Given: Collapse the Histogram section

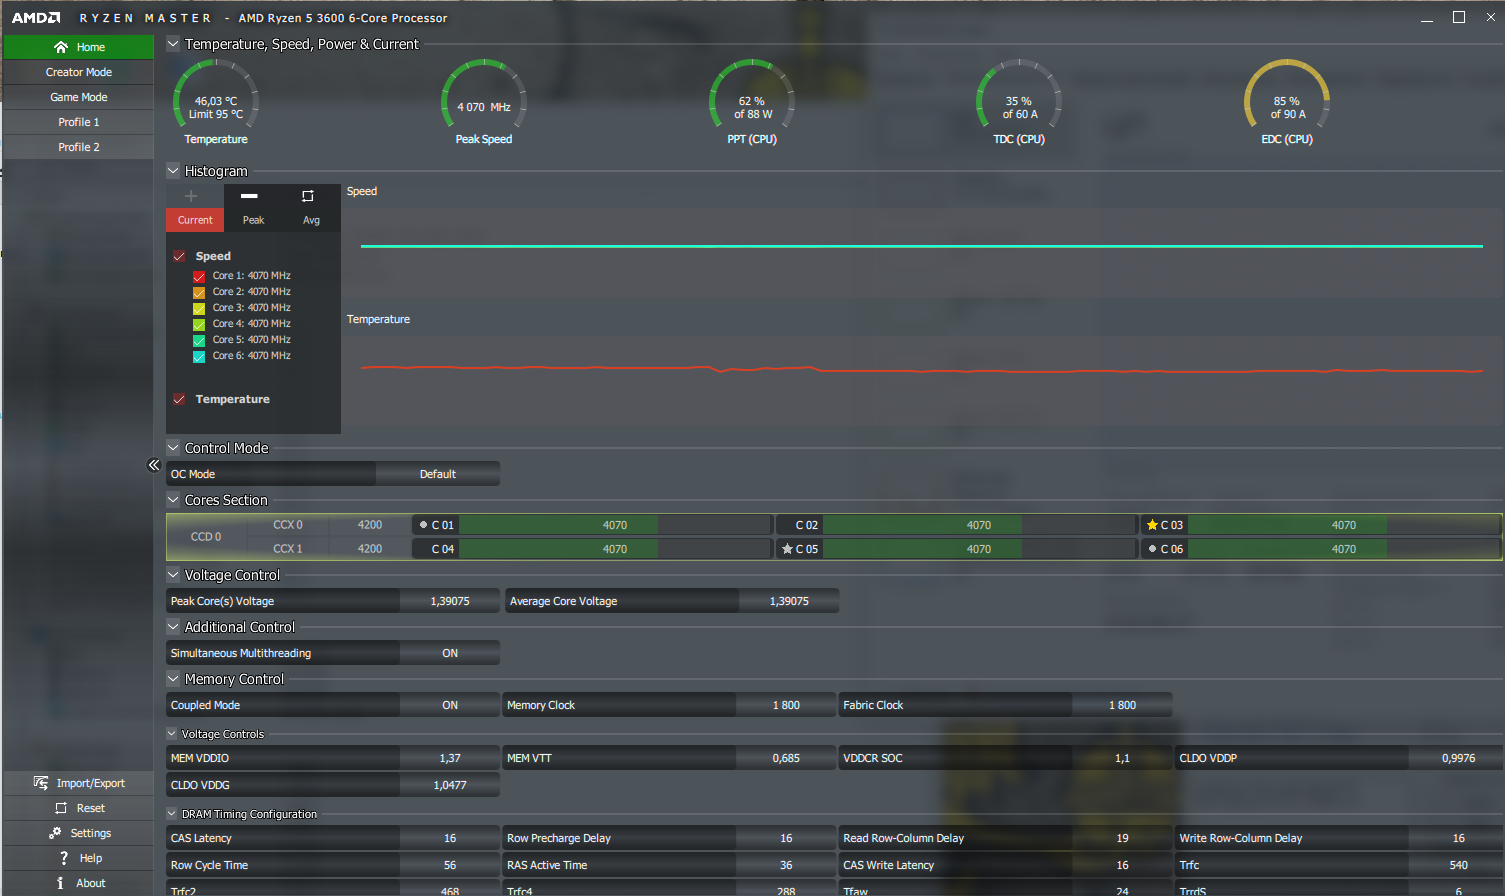Looking at the screenshot, I should [173, 171].
